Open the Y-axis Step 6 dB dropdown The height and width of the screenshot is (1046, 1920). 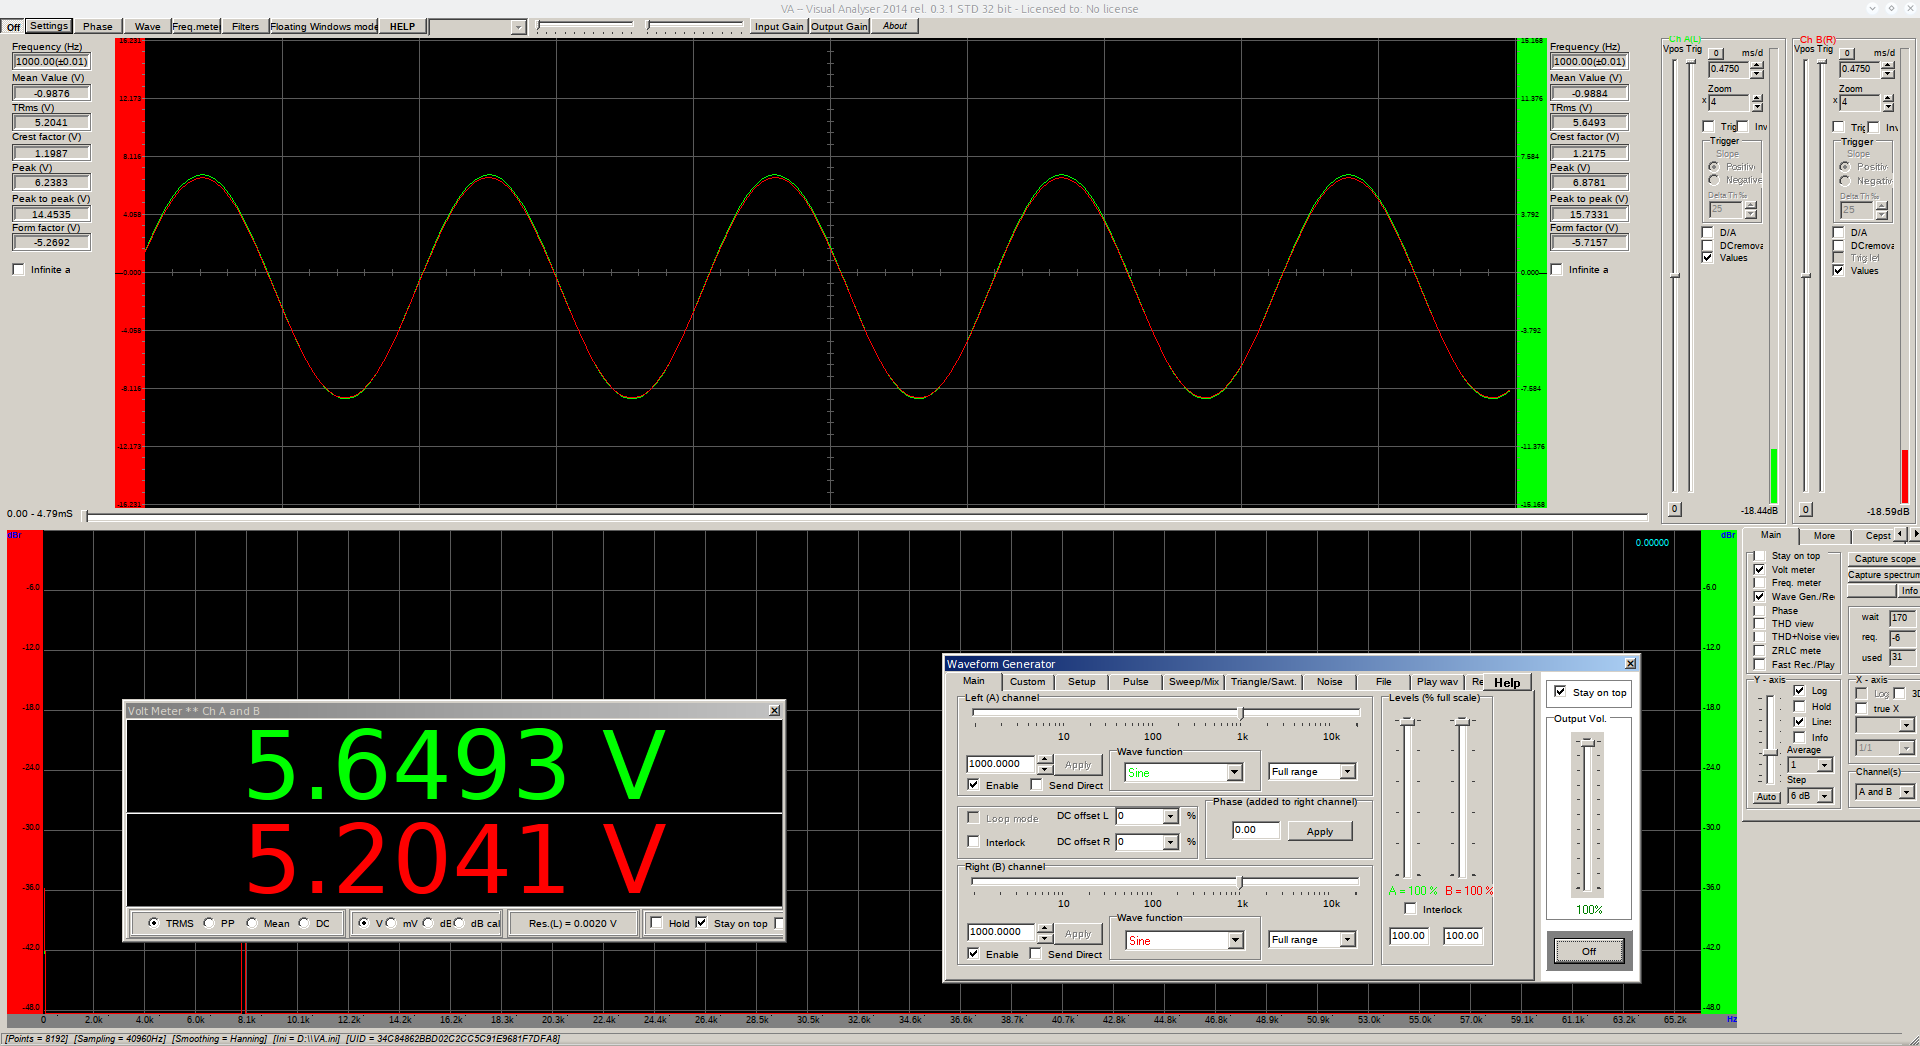click(1824, 796)
